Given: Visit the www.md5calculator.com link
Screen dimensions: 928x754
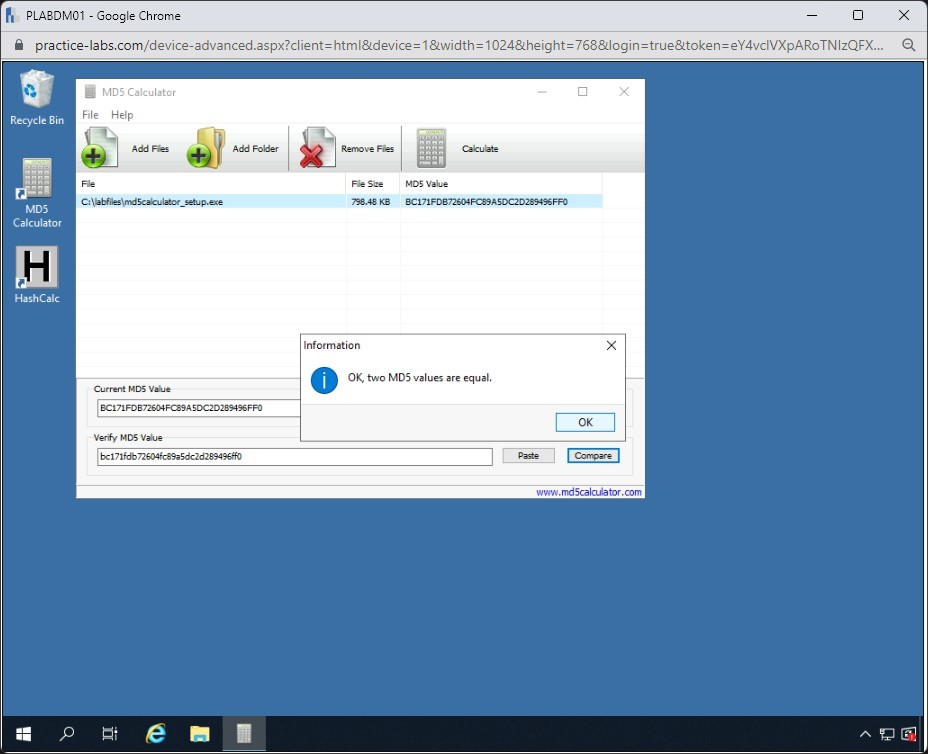Looking at the screenshot, I should 588,492.
